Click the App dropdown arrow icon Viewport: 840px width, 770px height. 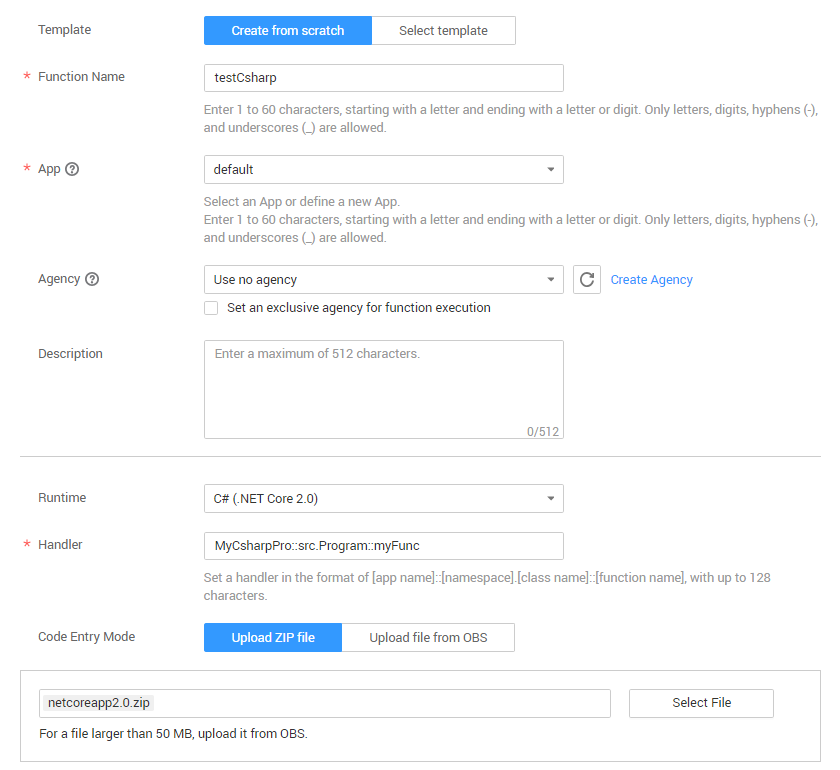pos(550,170)
